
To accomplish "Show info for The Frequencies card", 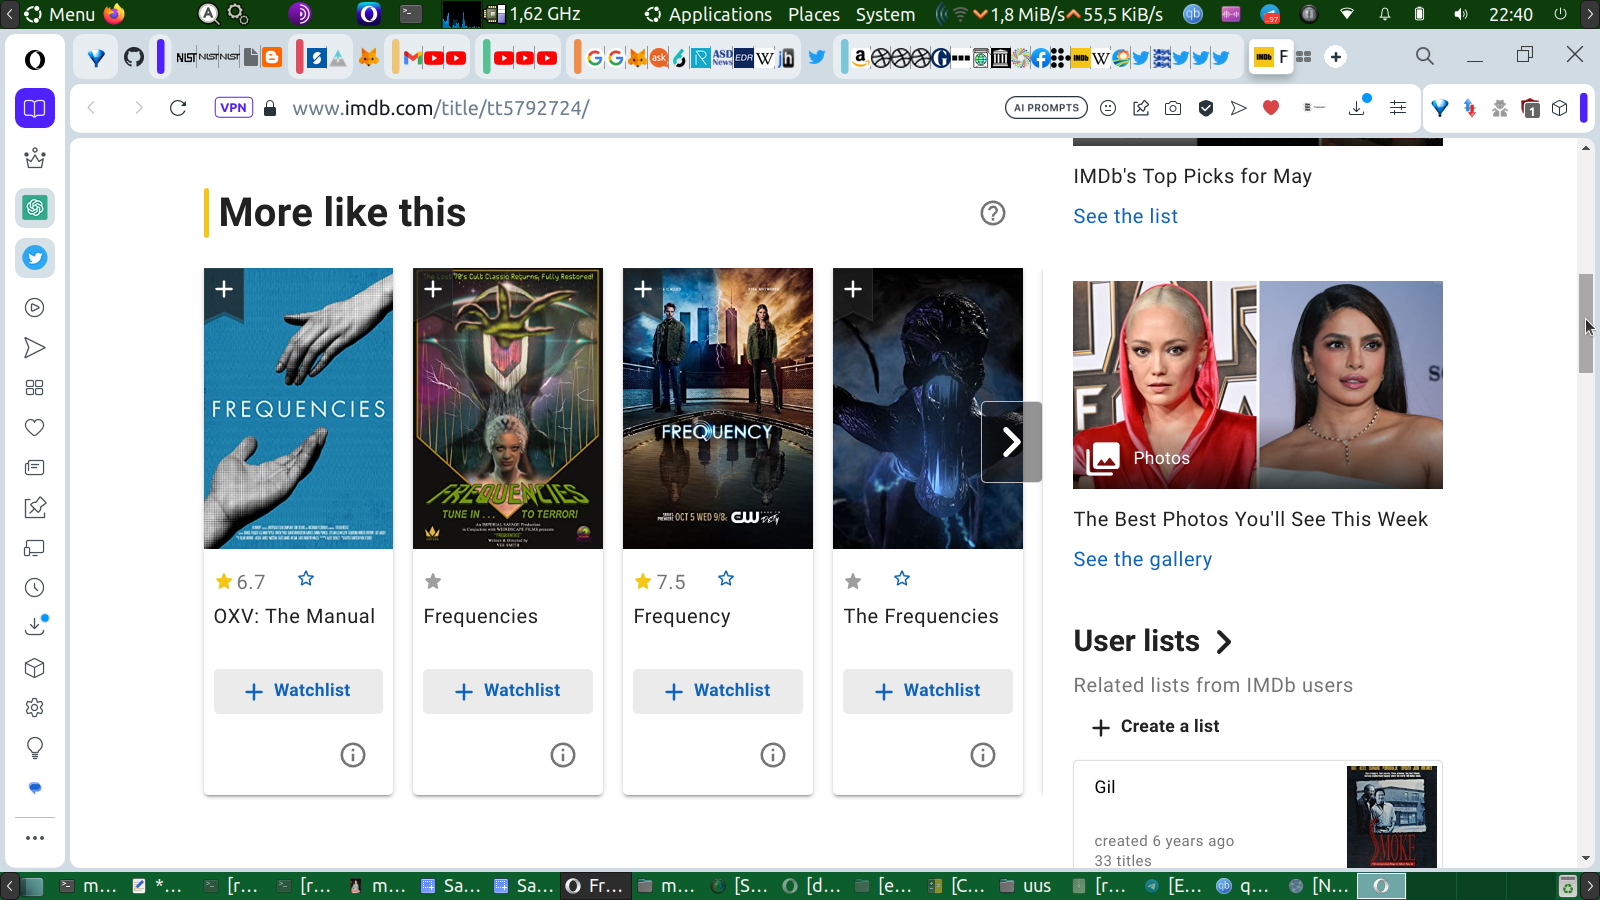I will [983, 755].
